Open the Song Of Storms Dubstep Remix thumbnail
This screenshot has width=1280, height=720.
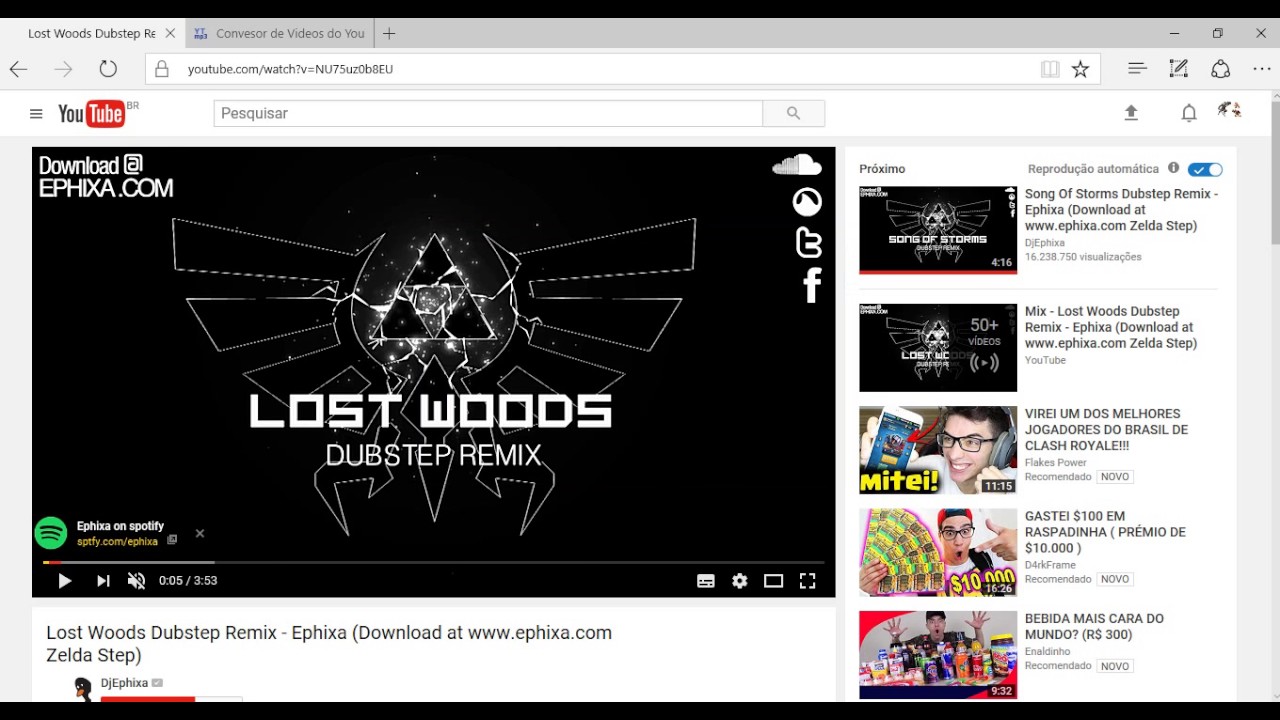[x=938, y=230]
